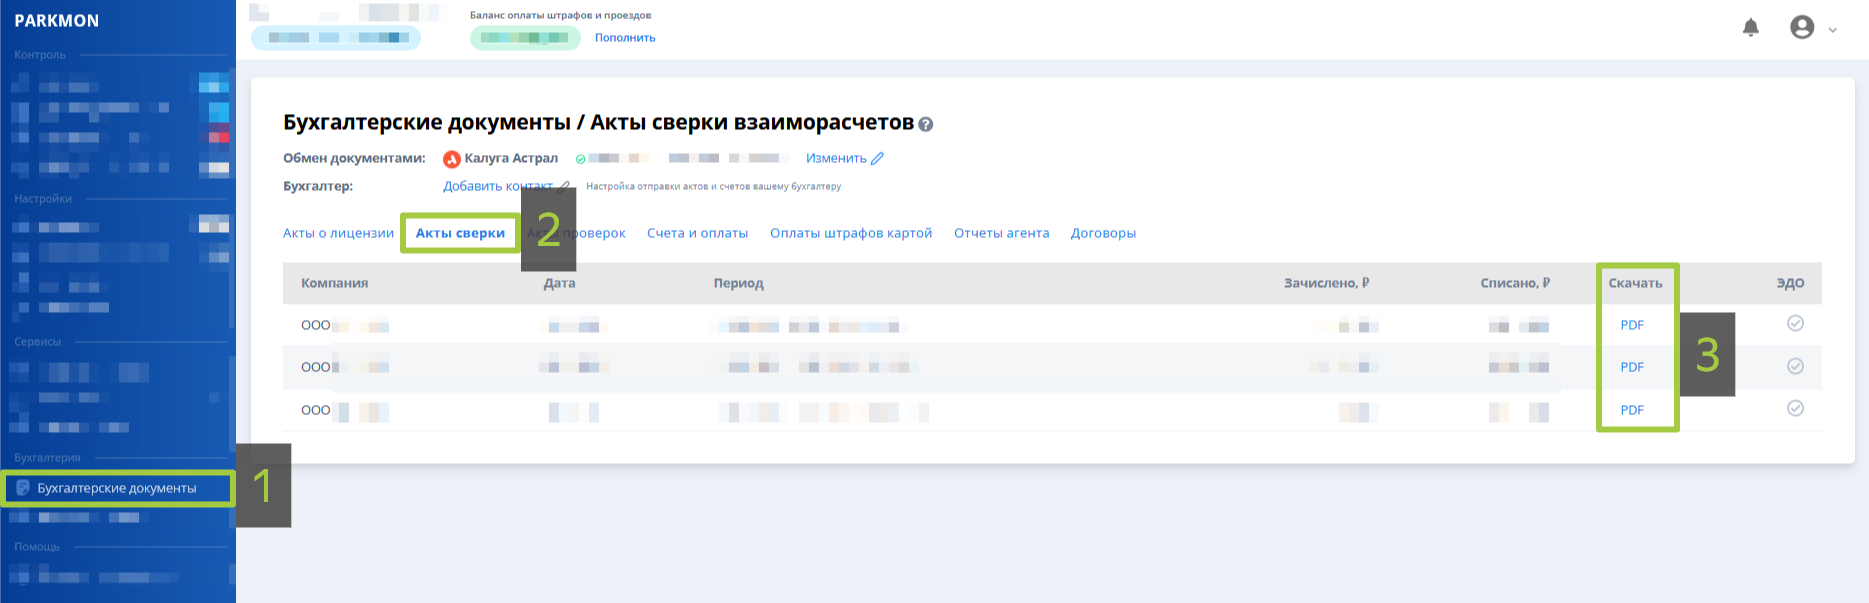Open the user profile avatar icon

1802,28
